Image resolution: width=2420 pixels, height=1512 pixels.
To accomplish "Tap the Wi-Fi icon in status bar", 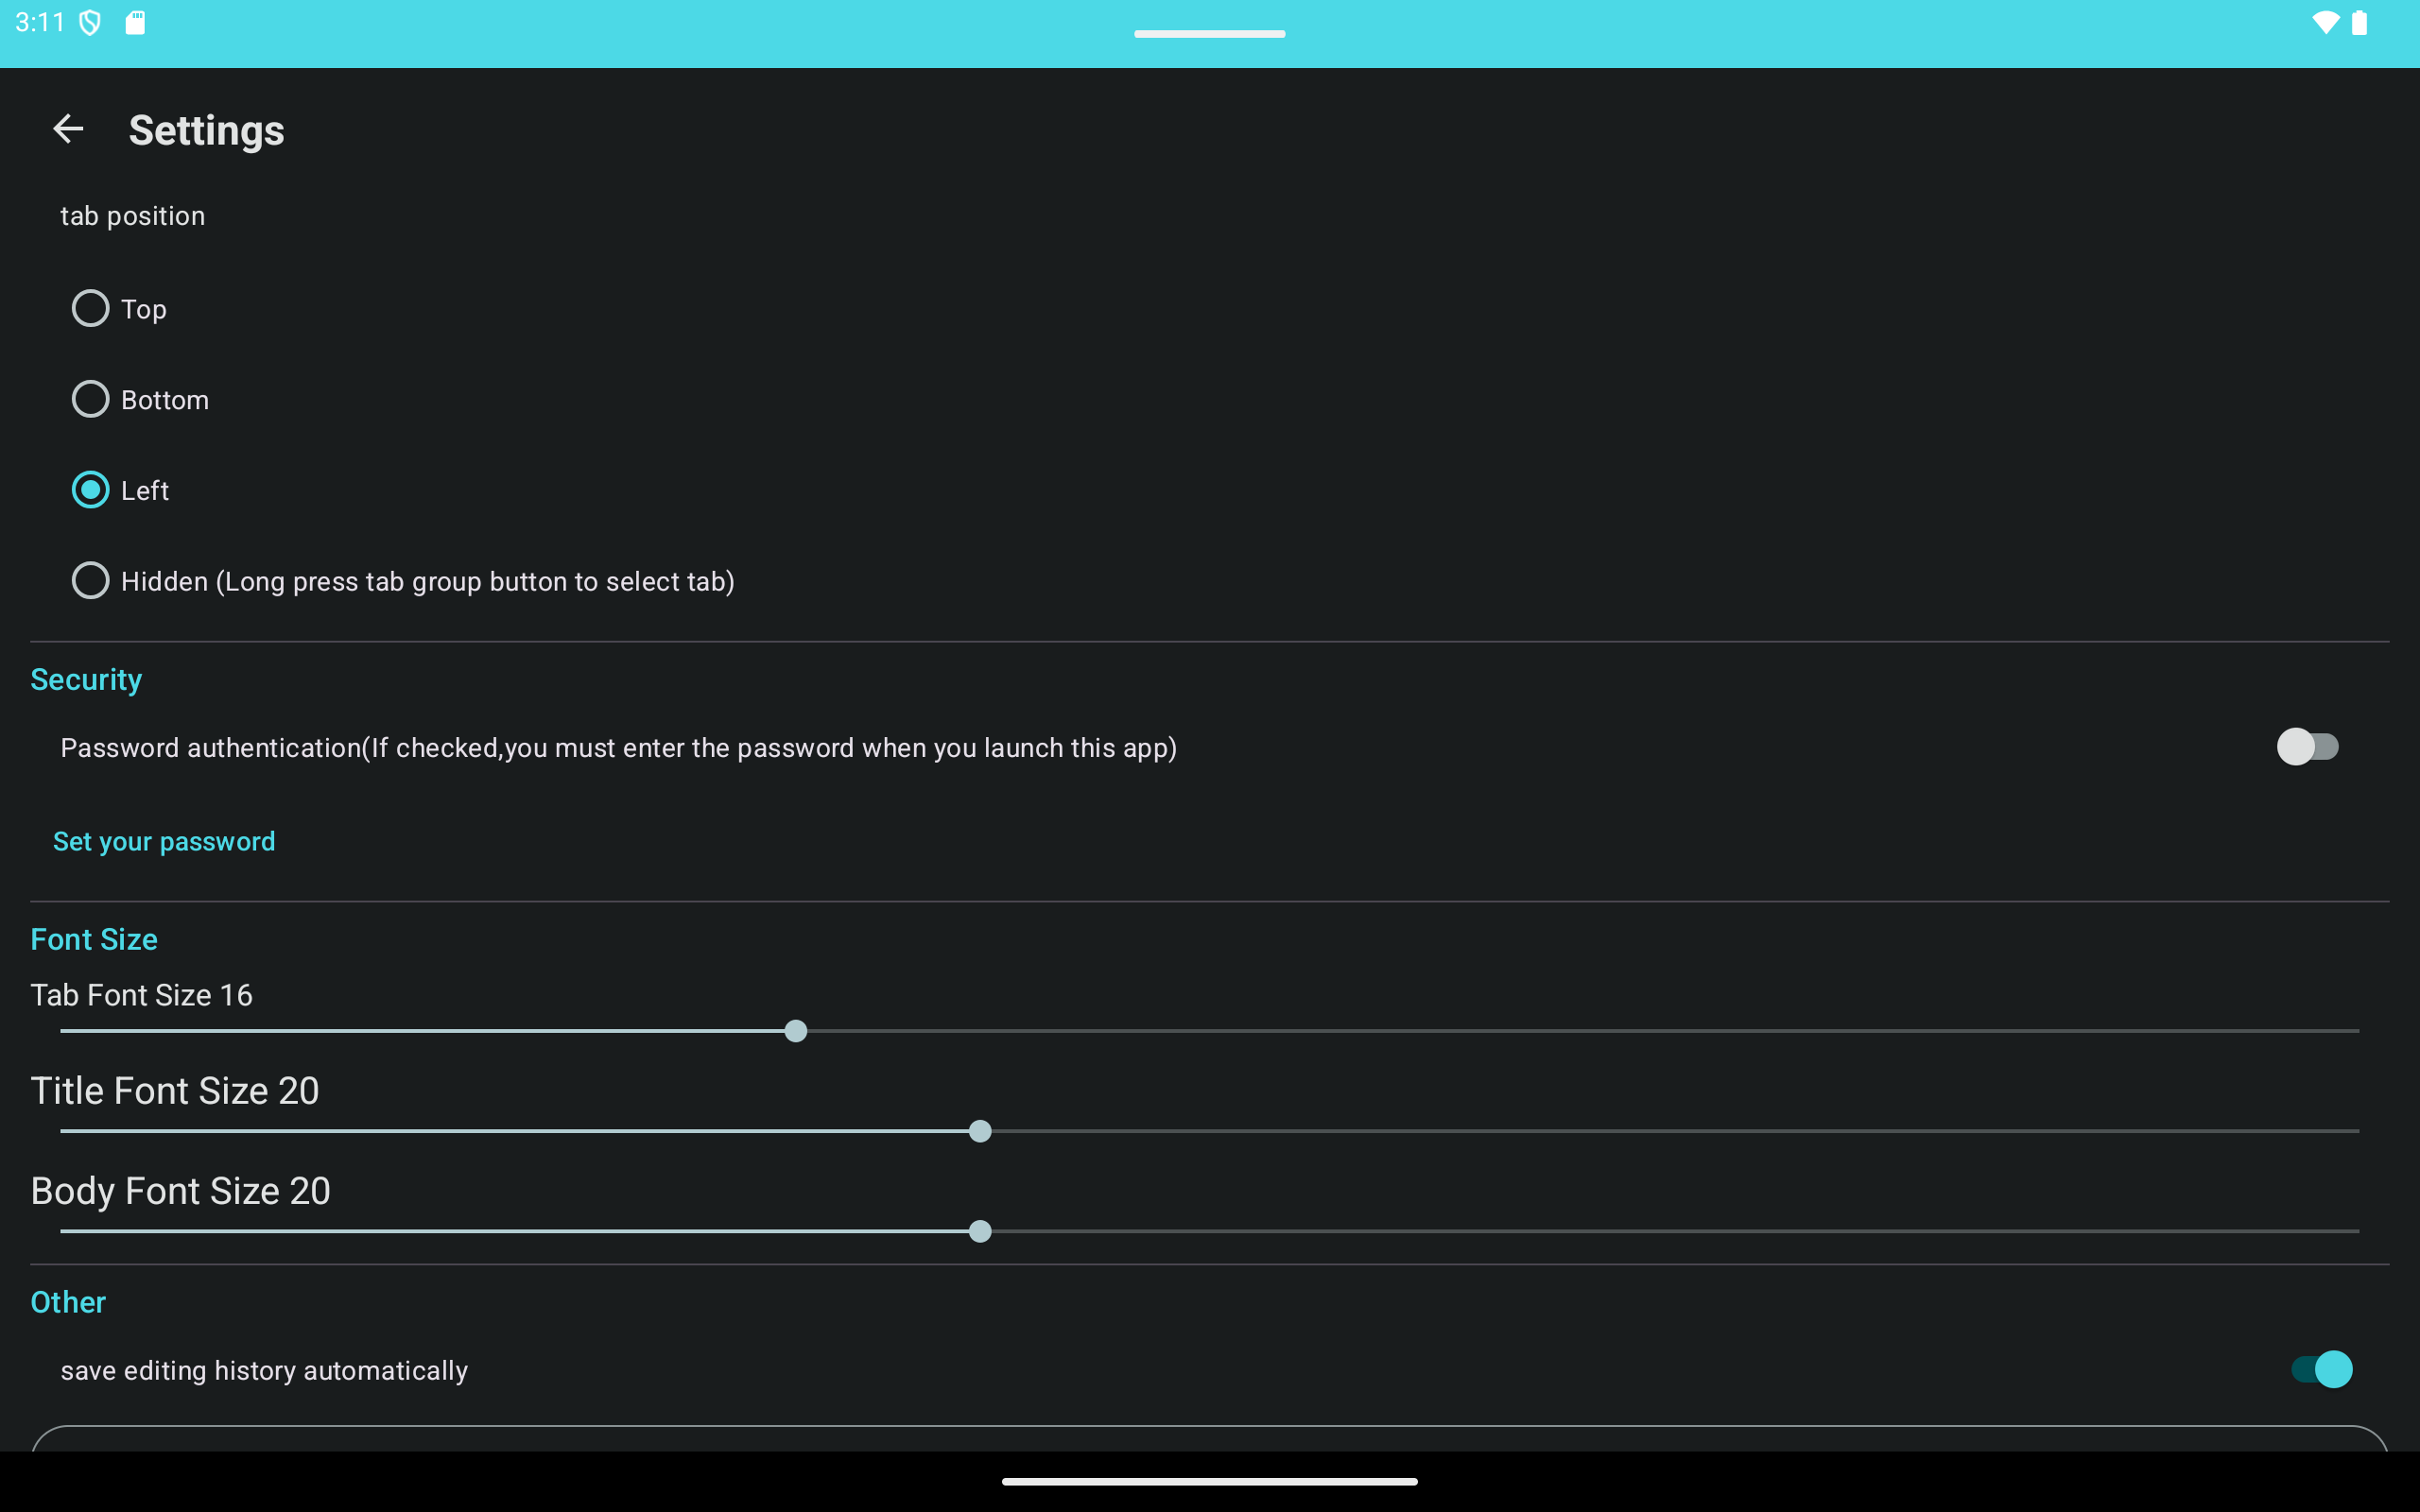I will point(2326,22).
